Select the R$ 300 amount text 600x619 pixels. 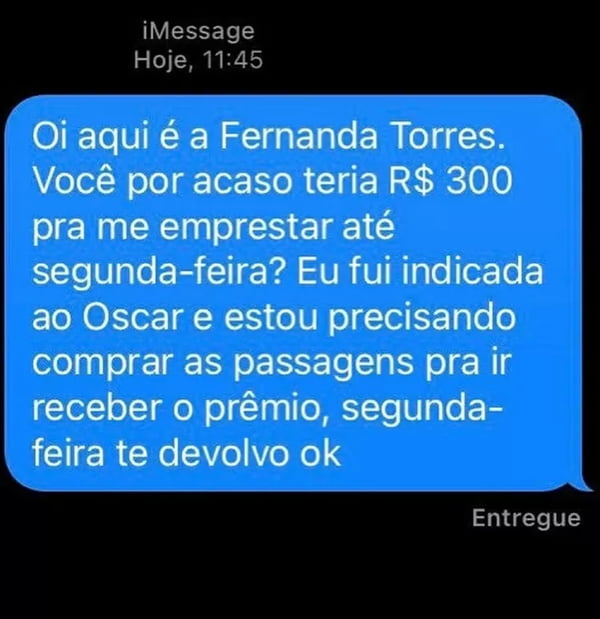pyautogui.click(x=449, y=181)
